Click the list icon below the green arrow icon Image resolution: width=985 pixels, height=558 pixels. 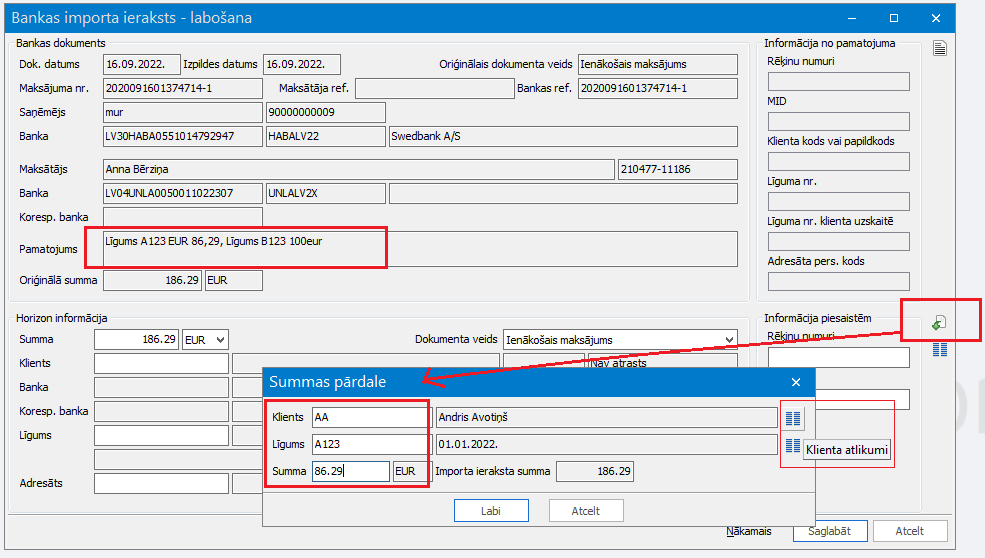pos(940,349)
